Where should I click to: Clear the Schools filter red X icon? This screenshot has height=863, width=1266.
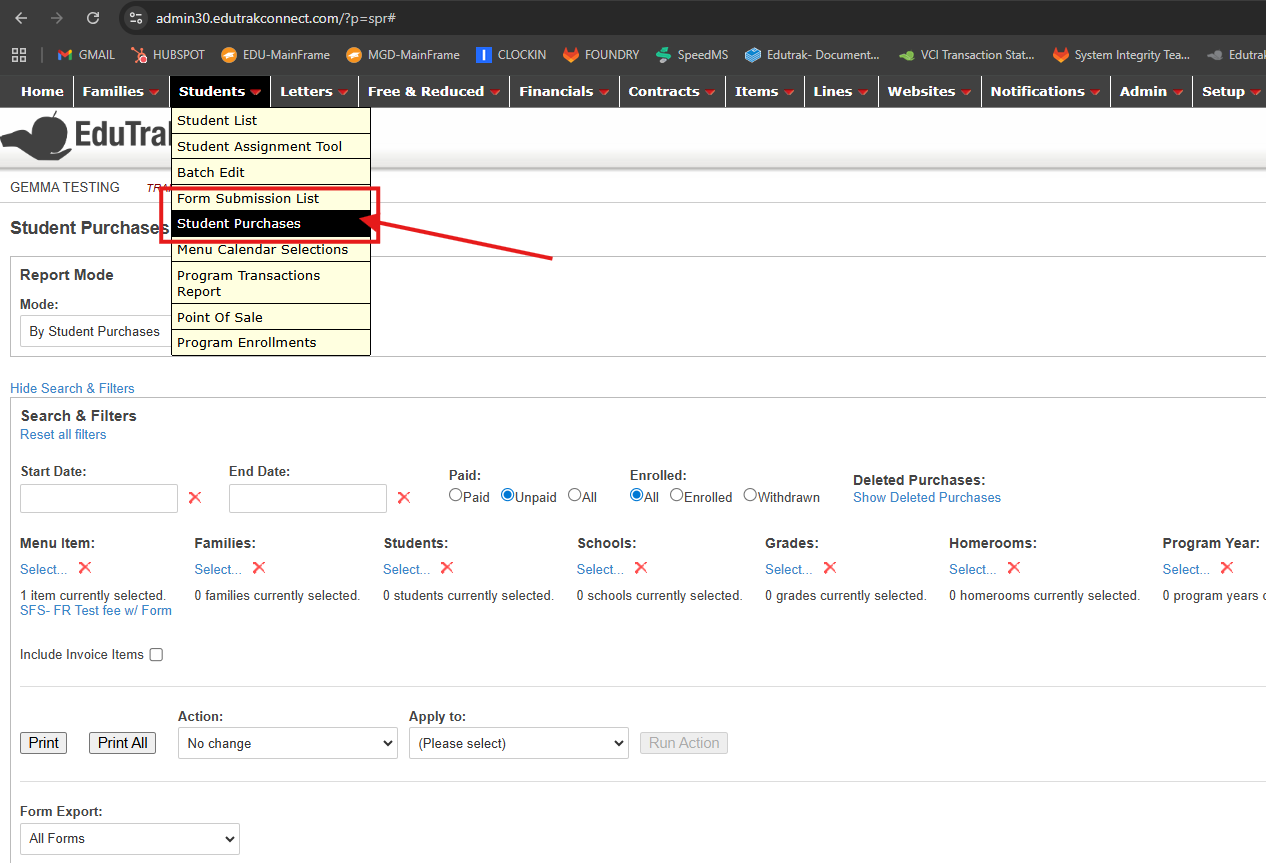tap(641, 568)
